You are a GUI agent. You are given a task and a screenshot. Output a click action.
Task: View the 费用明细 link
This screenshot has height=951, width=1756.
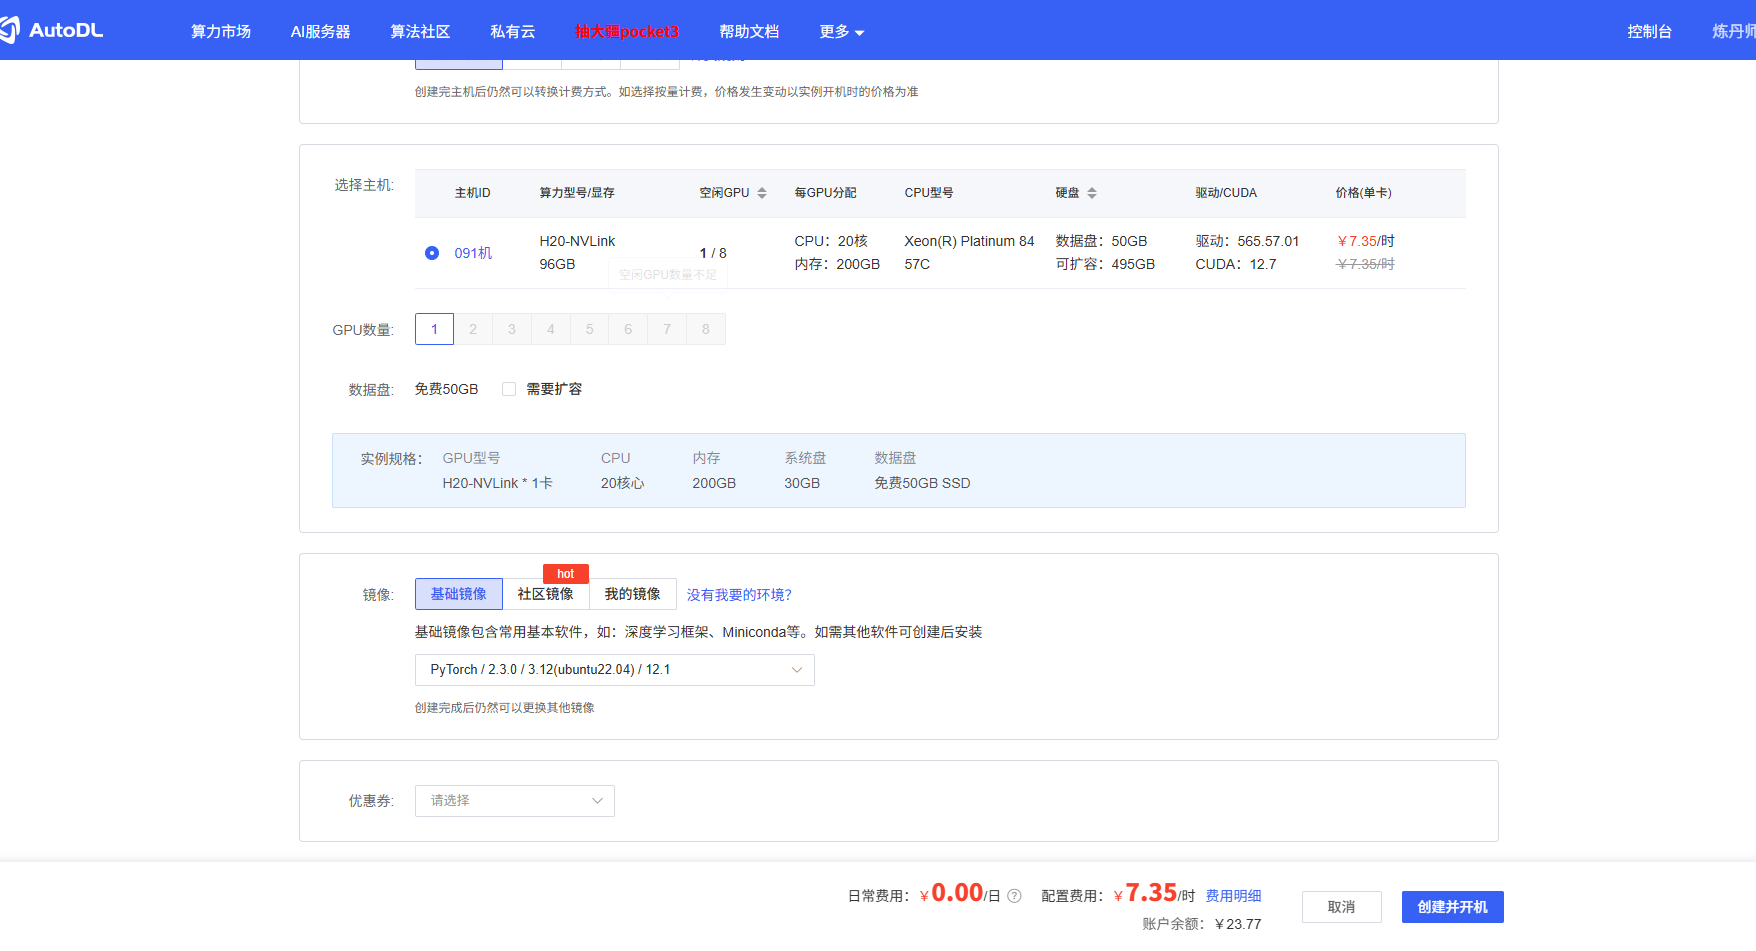pyautogui.click(x=1233, y=895)
